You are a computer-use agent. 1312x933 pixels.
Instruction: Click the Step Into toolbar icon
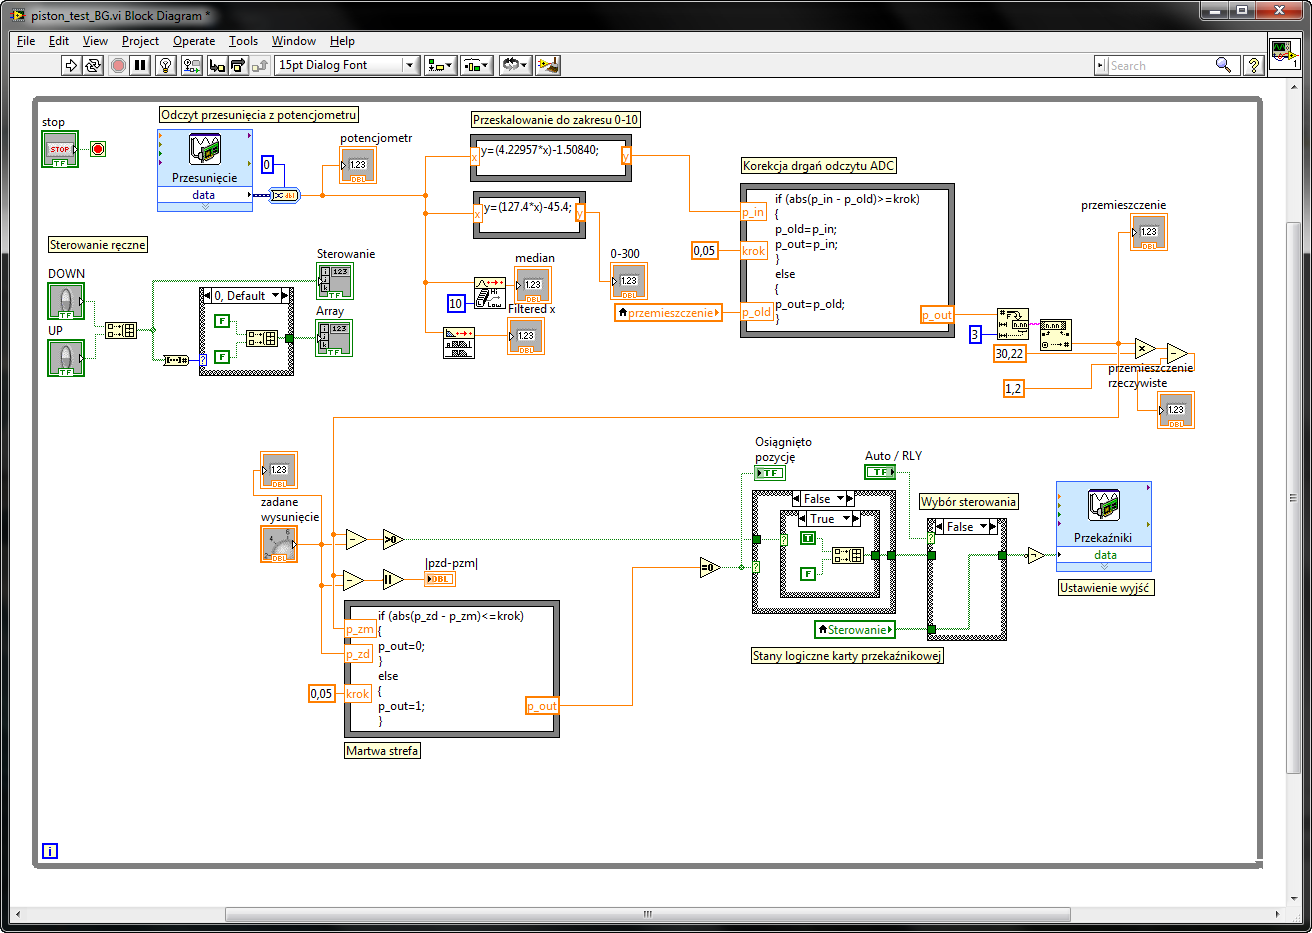point(217,65)
